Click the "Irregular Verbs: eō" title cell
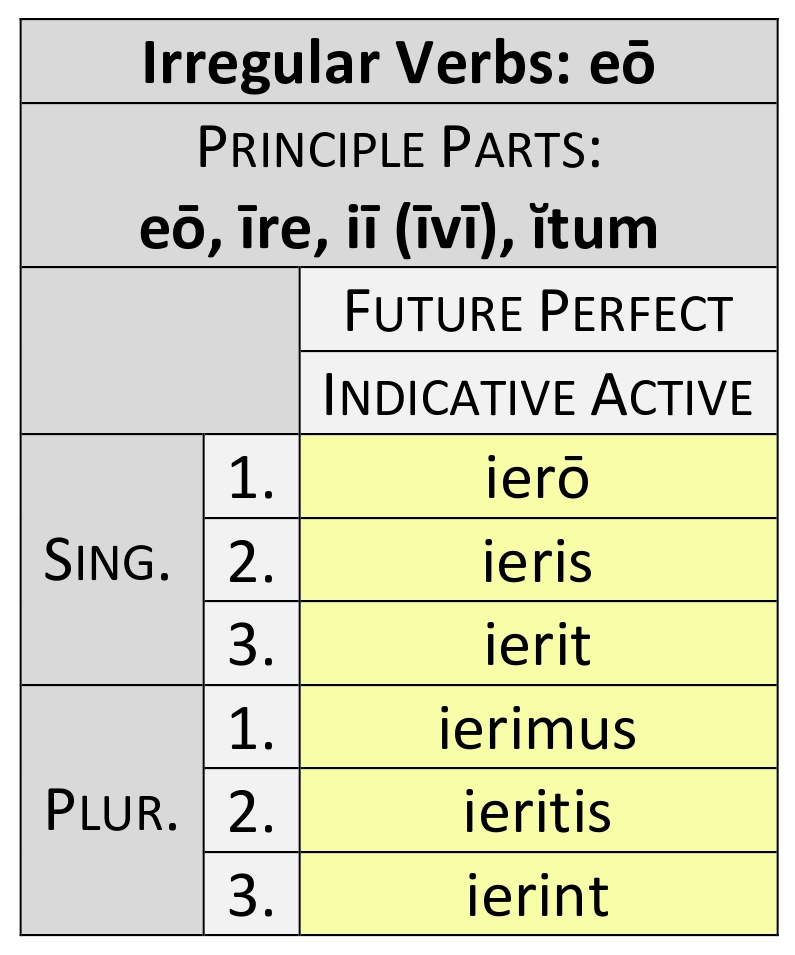The width and height of the screenshot is (795, 955). tap(398, 62)
